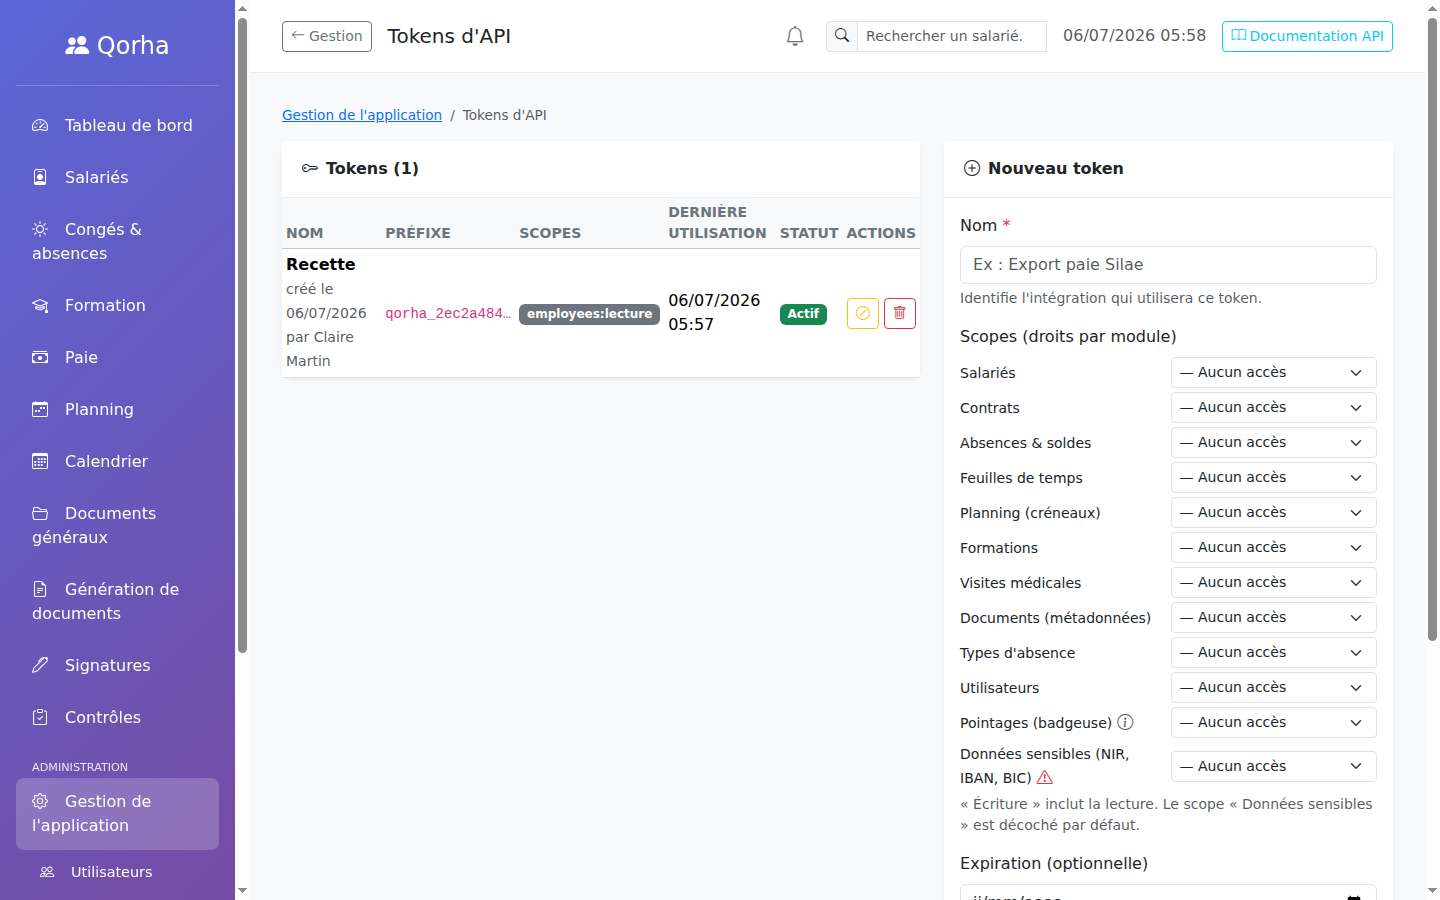Image resolution: width=1440 pixels, height=900 pixels.
Task: Click the Salariés badge icon in the sidebar
Action: 40,177
